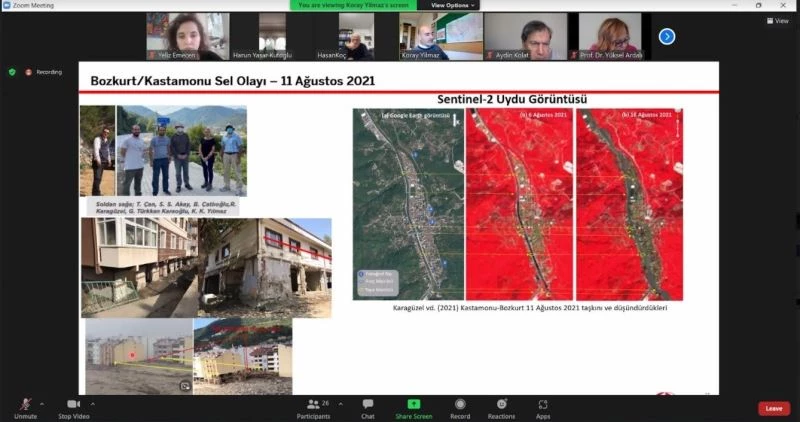Open the Apps panel

click(543, 407)
